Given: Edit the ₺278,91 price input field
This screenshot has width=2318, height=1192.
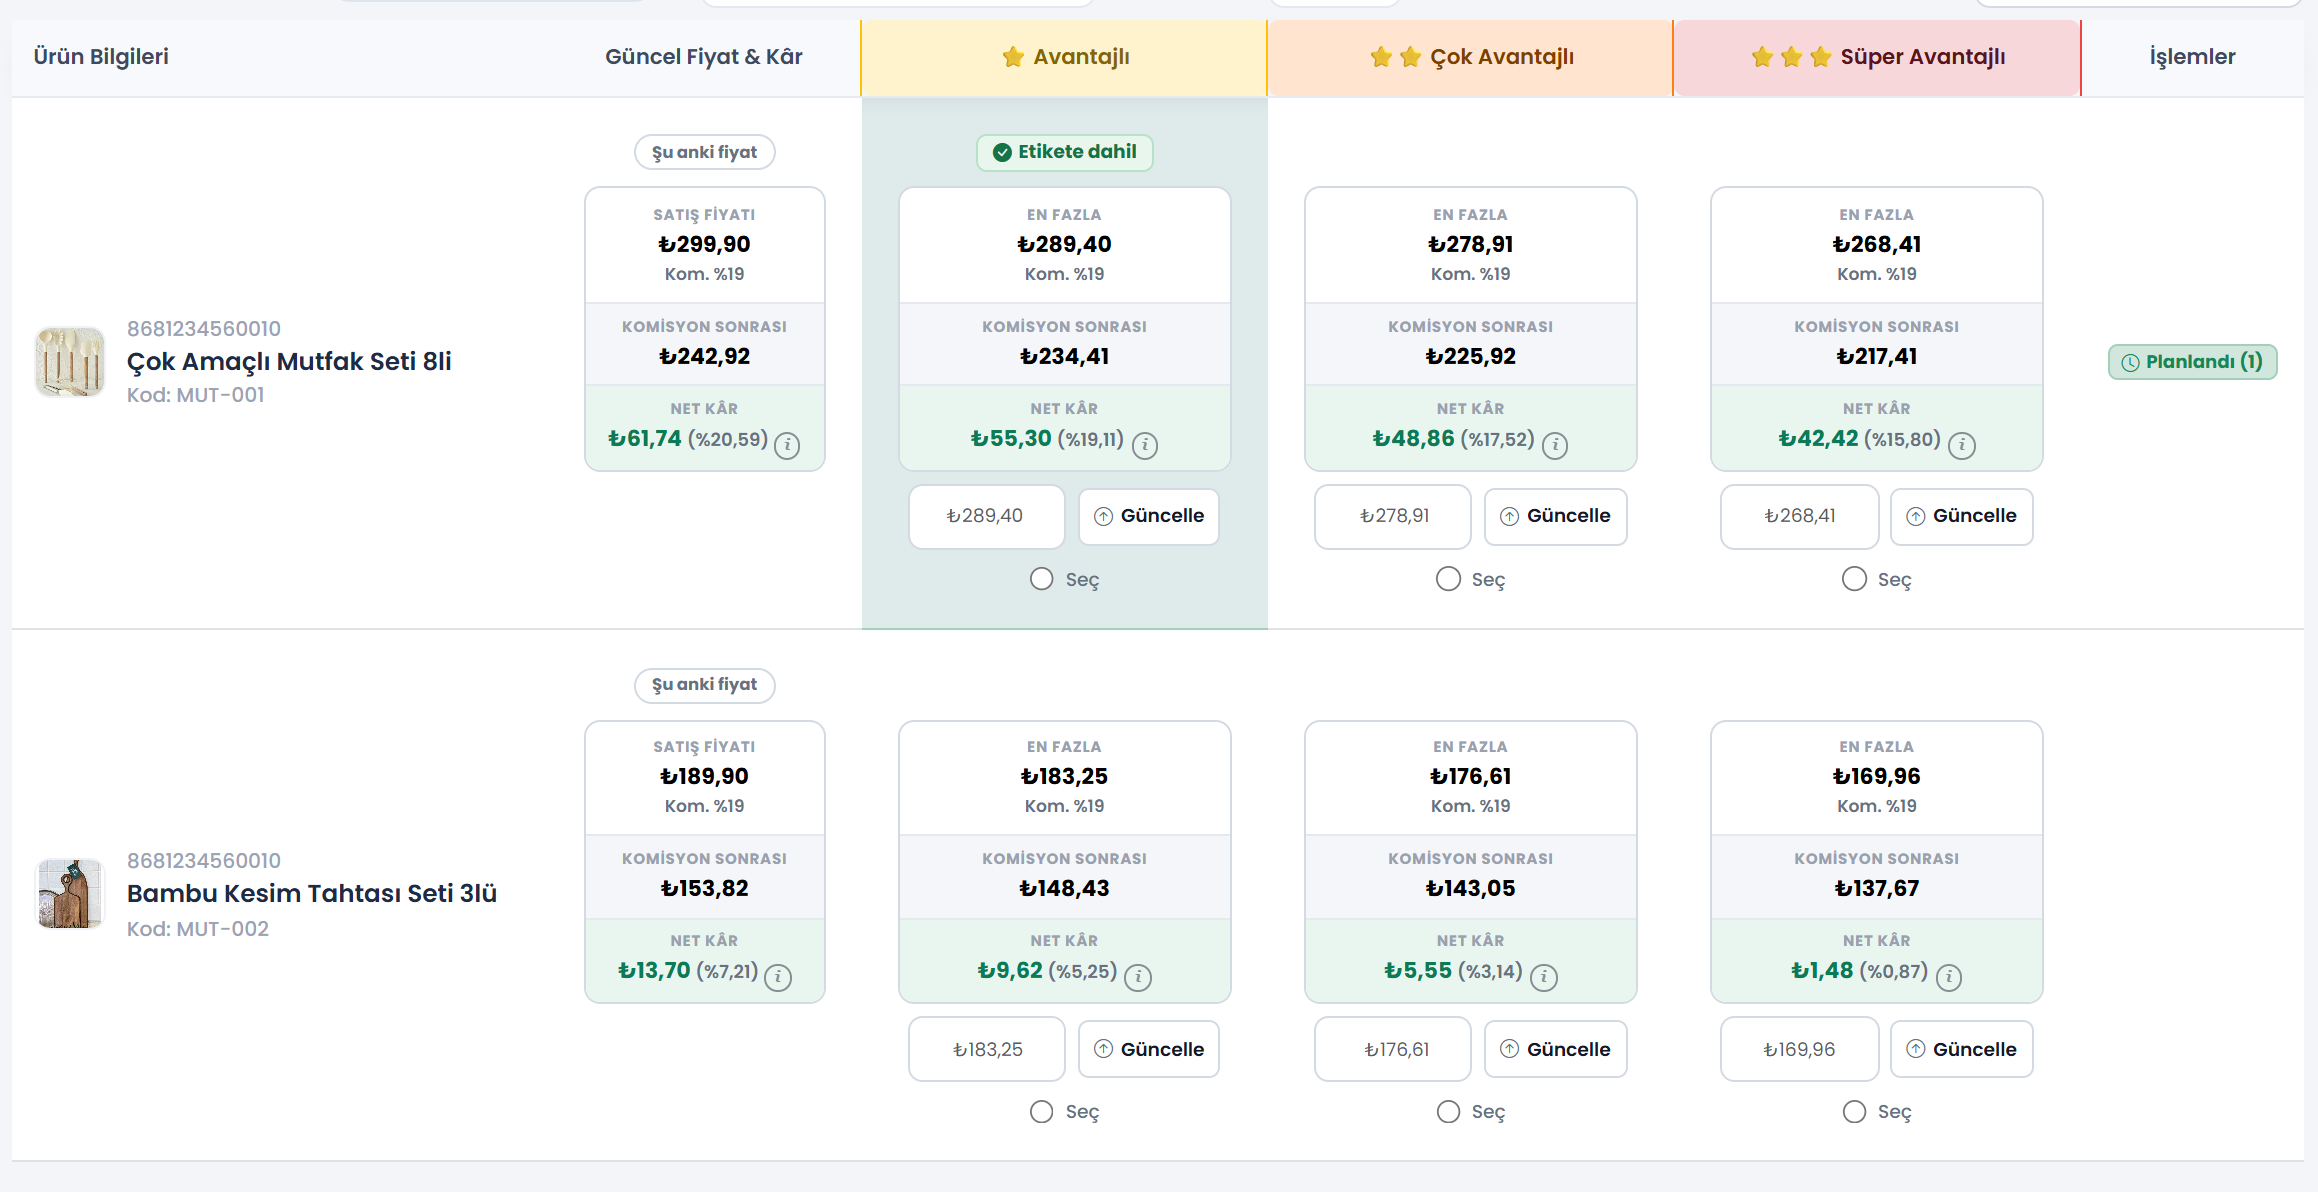Looking at the screenshot, I should (x=1392, y=516).
